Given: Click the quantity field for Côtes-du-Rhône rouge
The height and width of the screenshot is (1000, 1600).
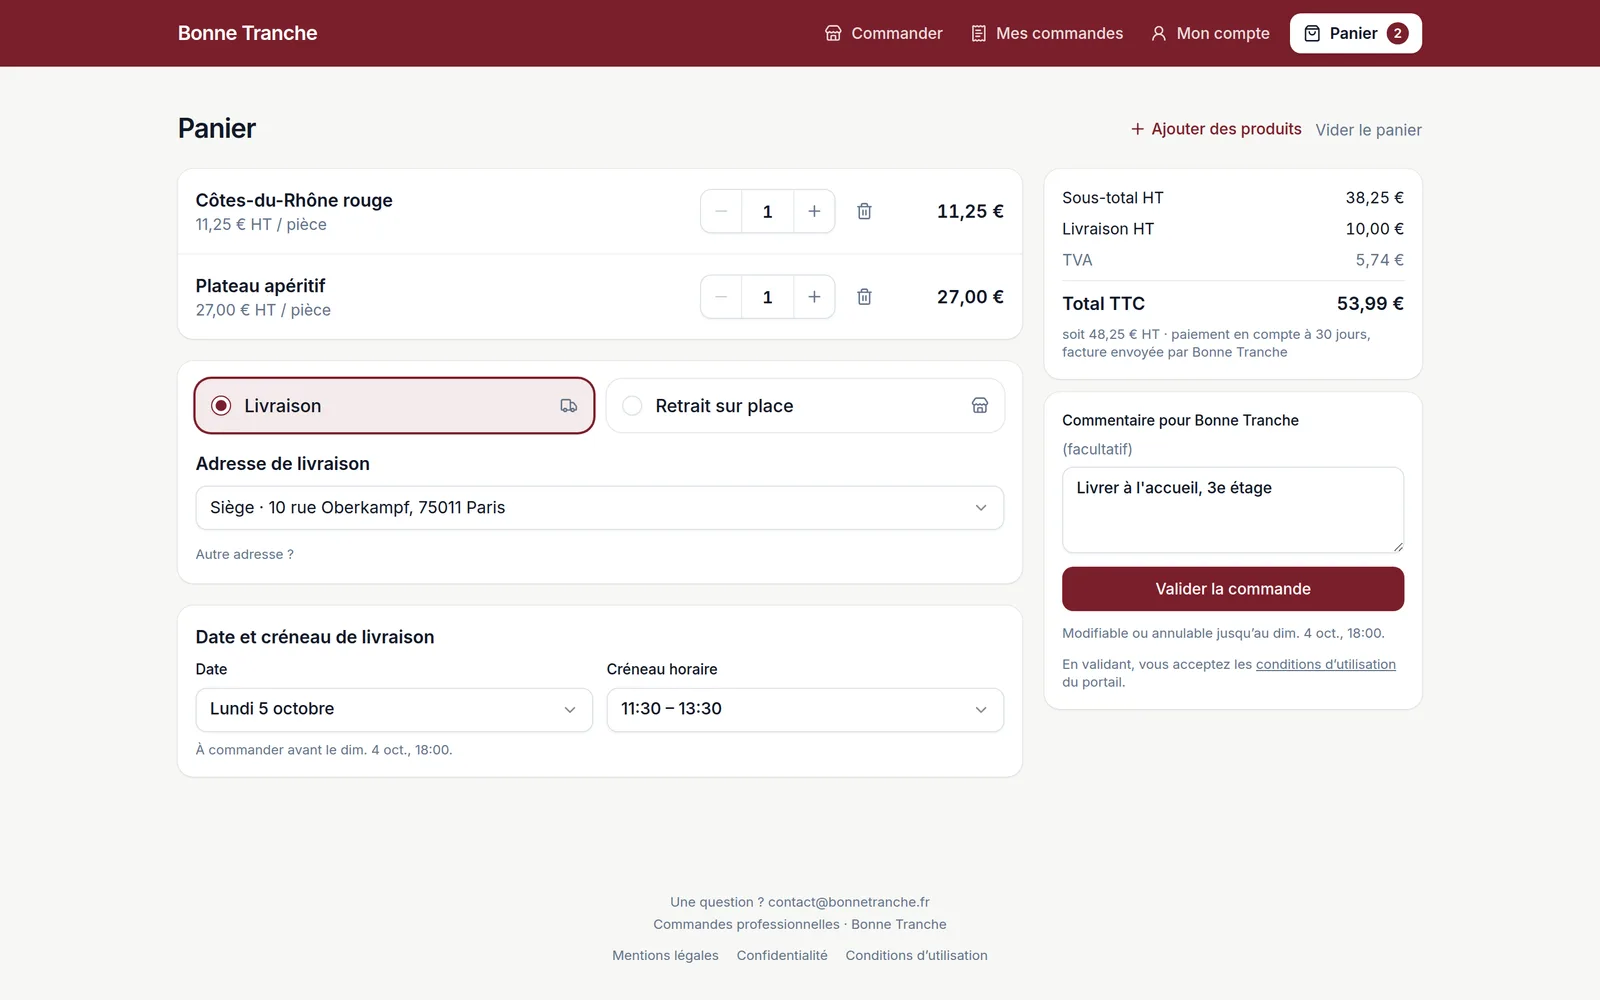Looking at the screenshot, I should [x=768, y=211].
